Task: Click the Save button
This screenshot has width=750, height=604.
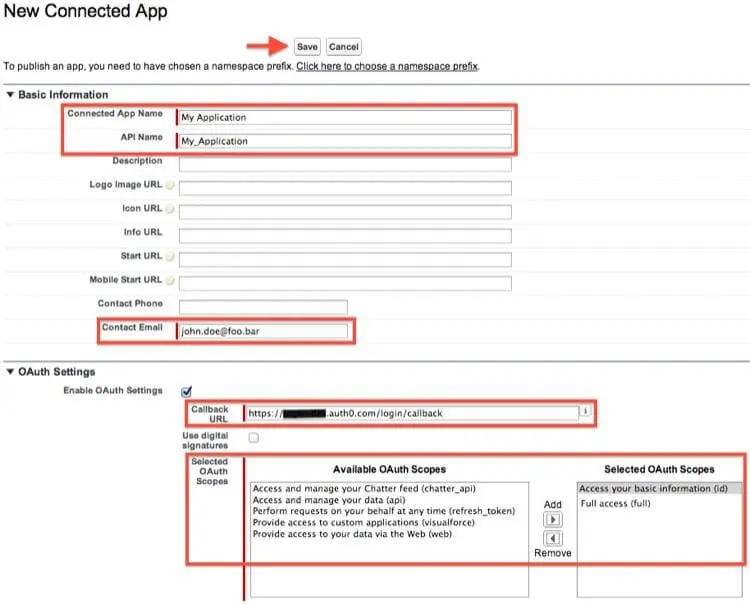Action: point(307,47)
